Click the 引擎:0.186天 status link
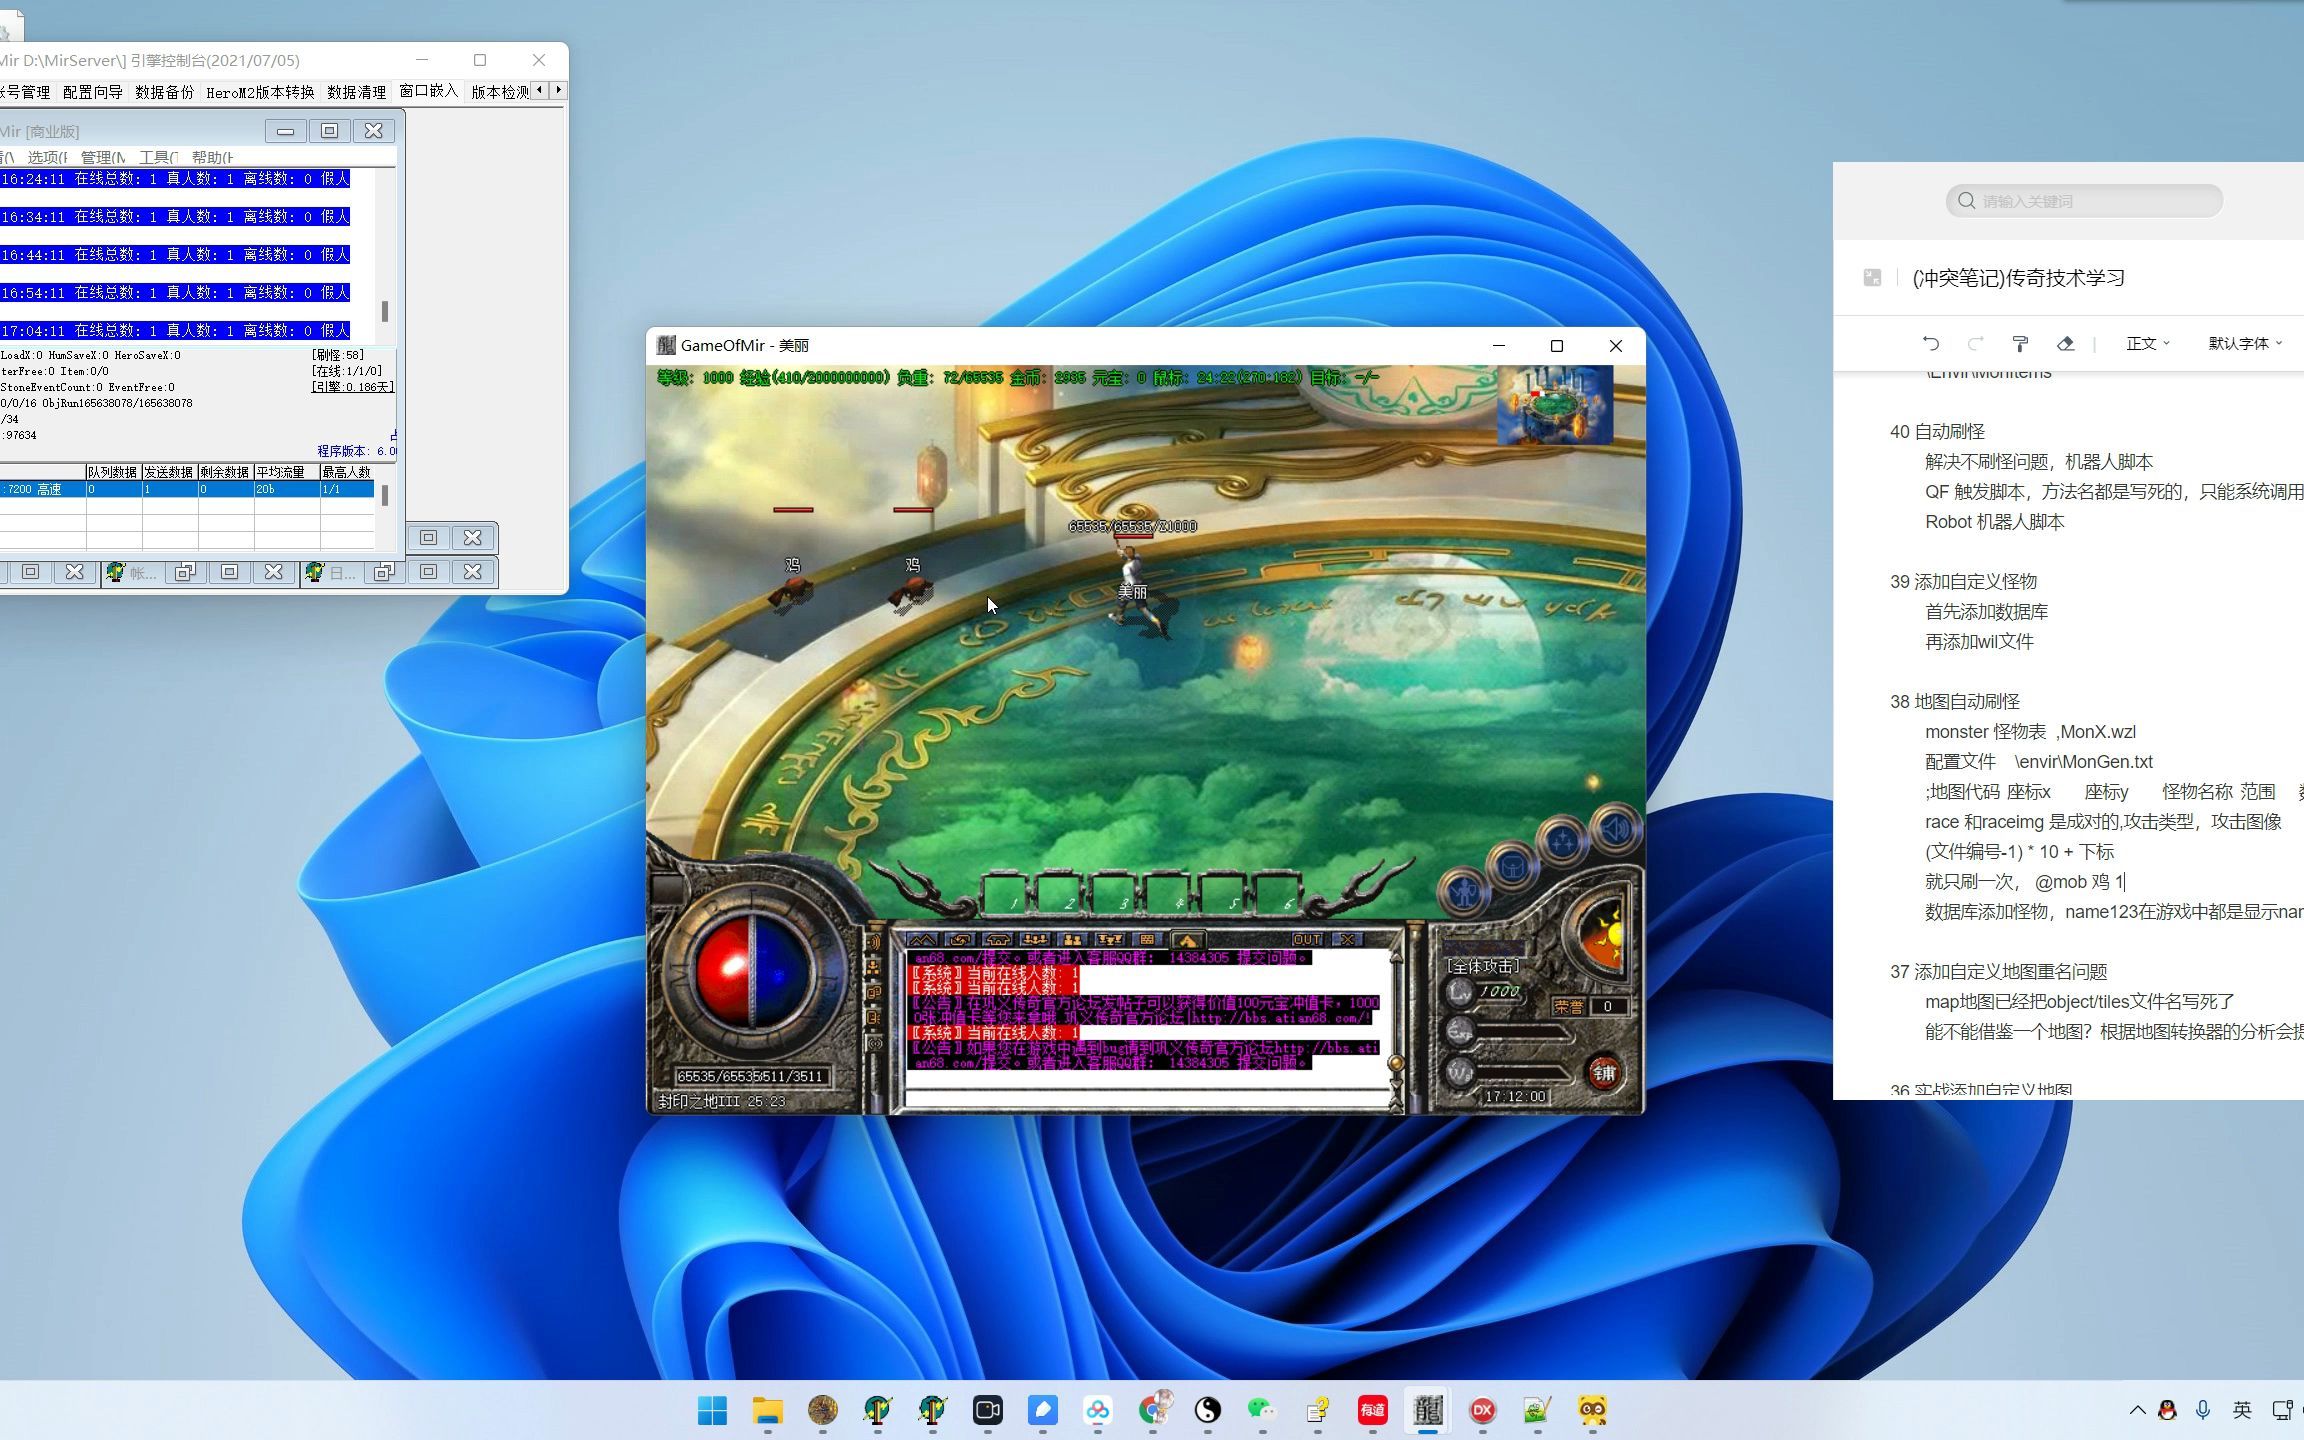Screen dimensions: 2304x1440 353,387
